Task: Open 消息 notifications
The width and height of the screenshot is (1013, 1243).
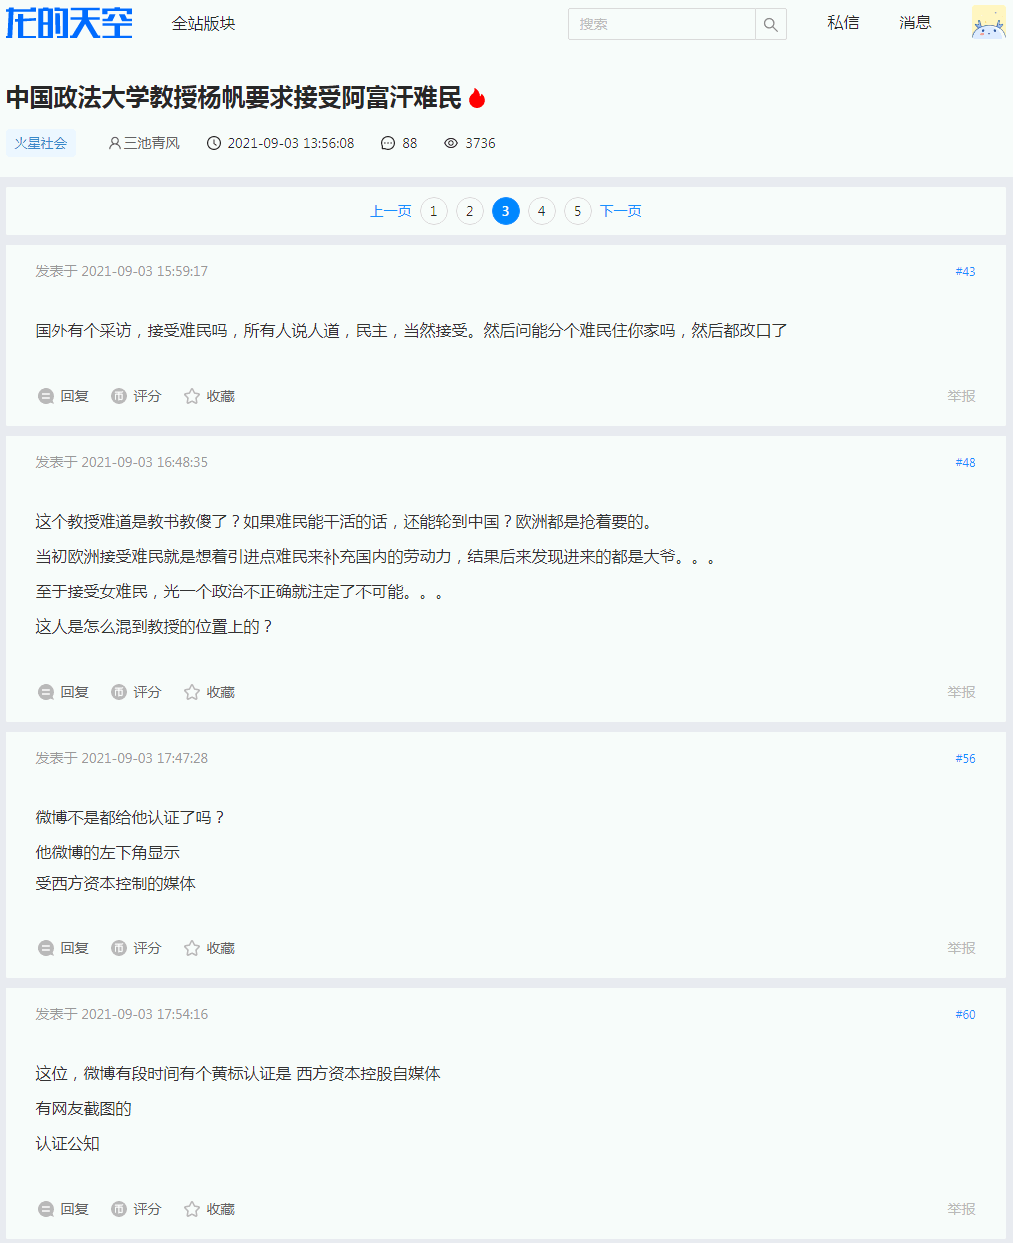Action: pyautogui.click(x=915, y=22)
